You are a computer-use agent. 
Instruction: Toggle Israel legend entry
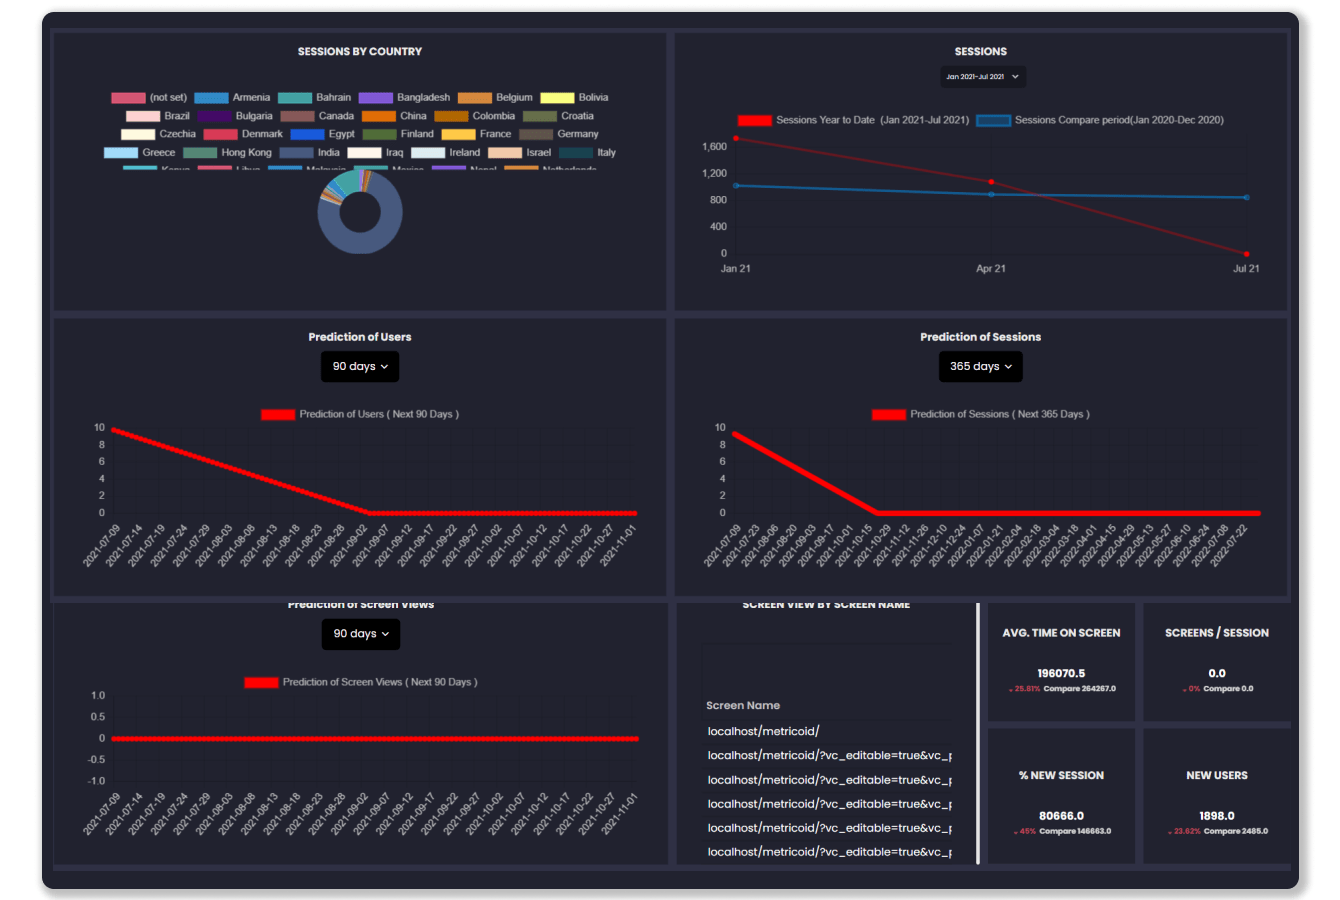[x=519, y=153]
